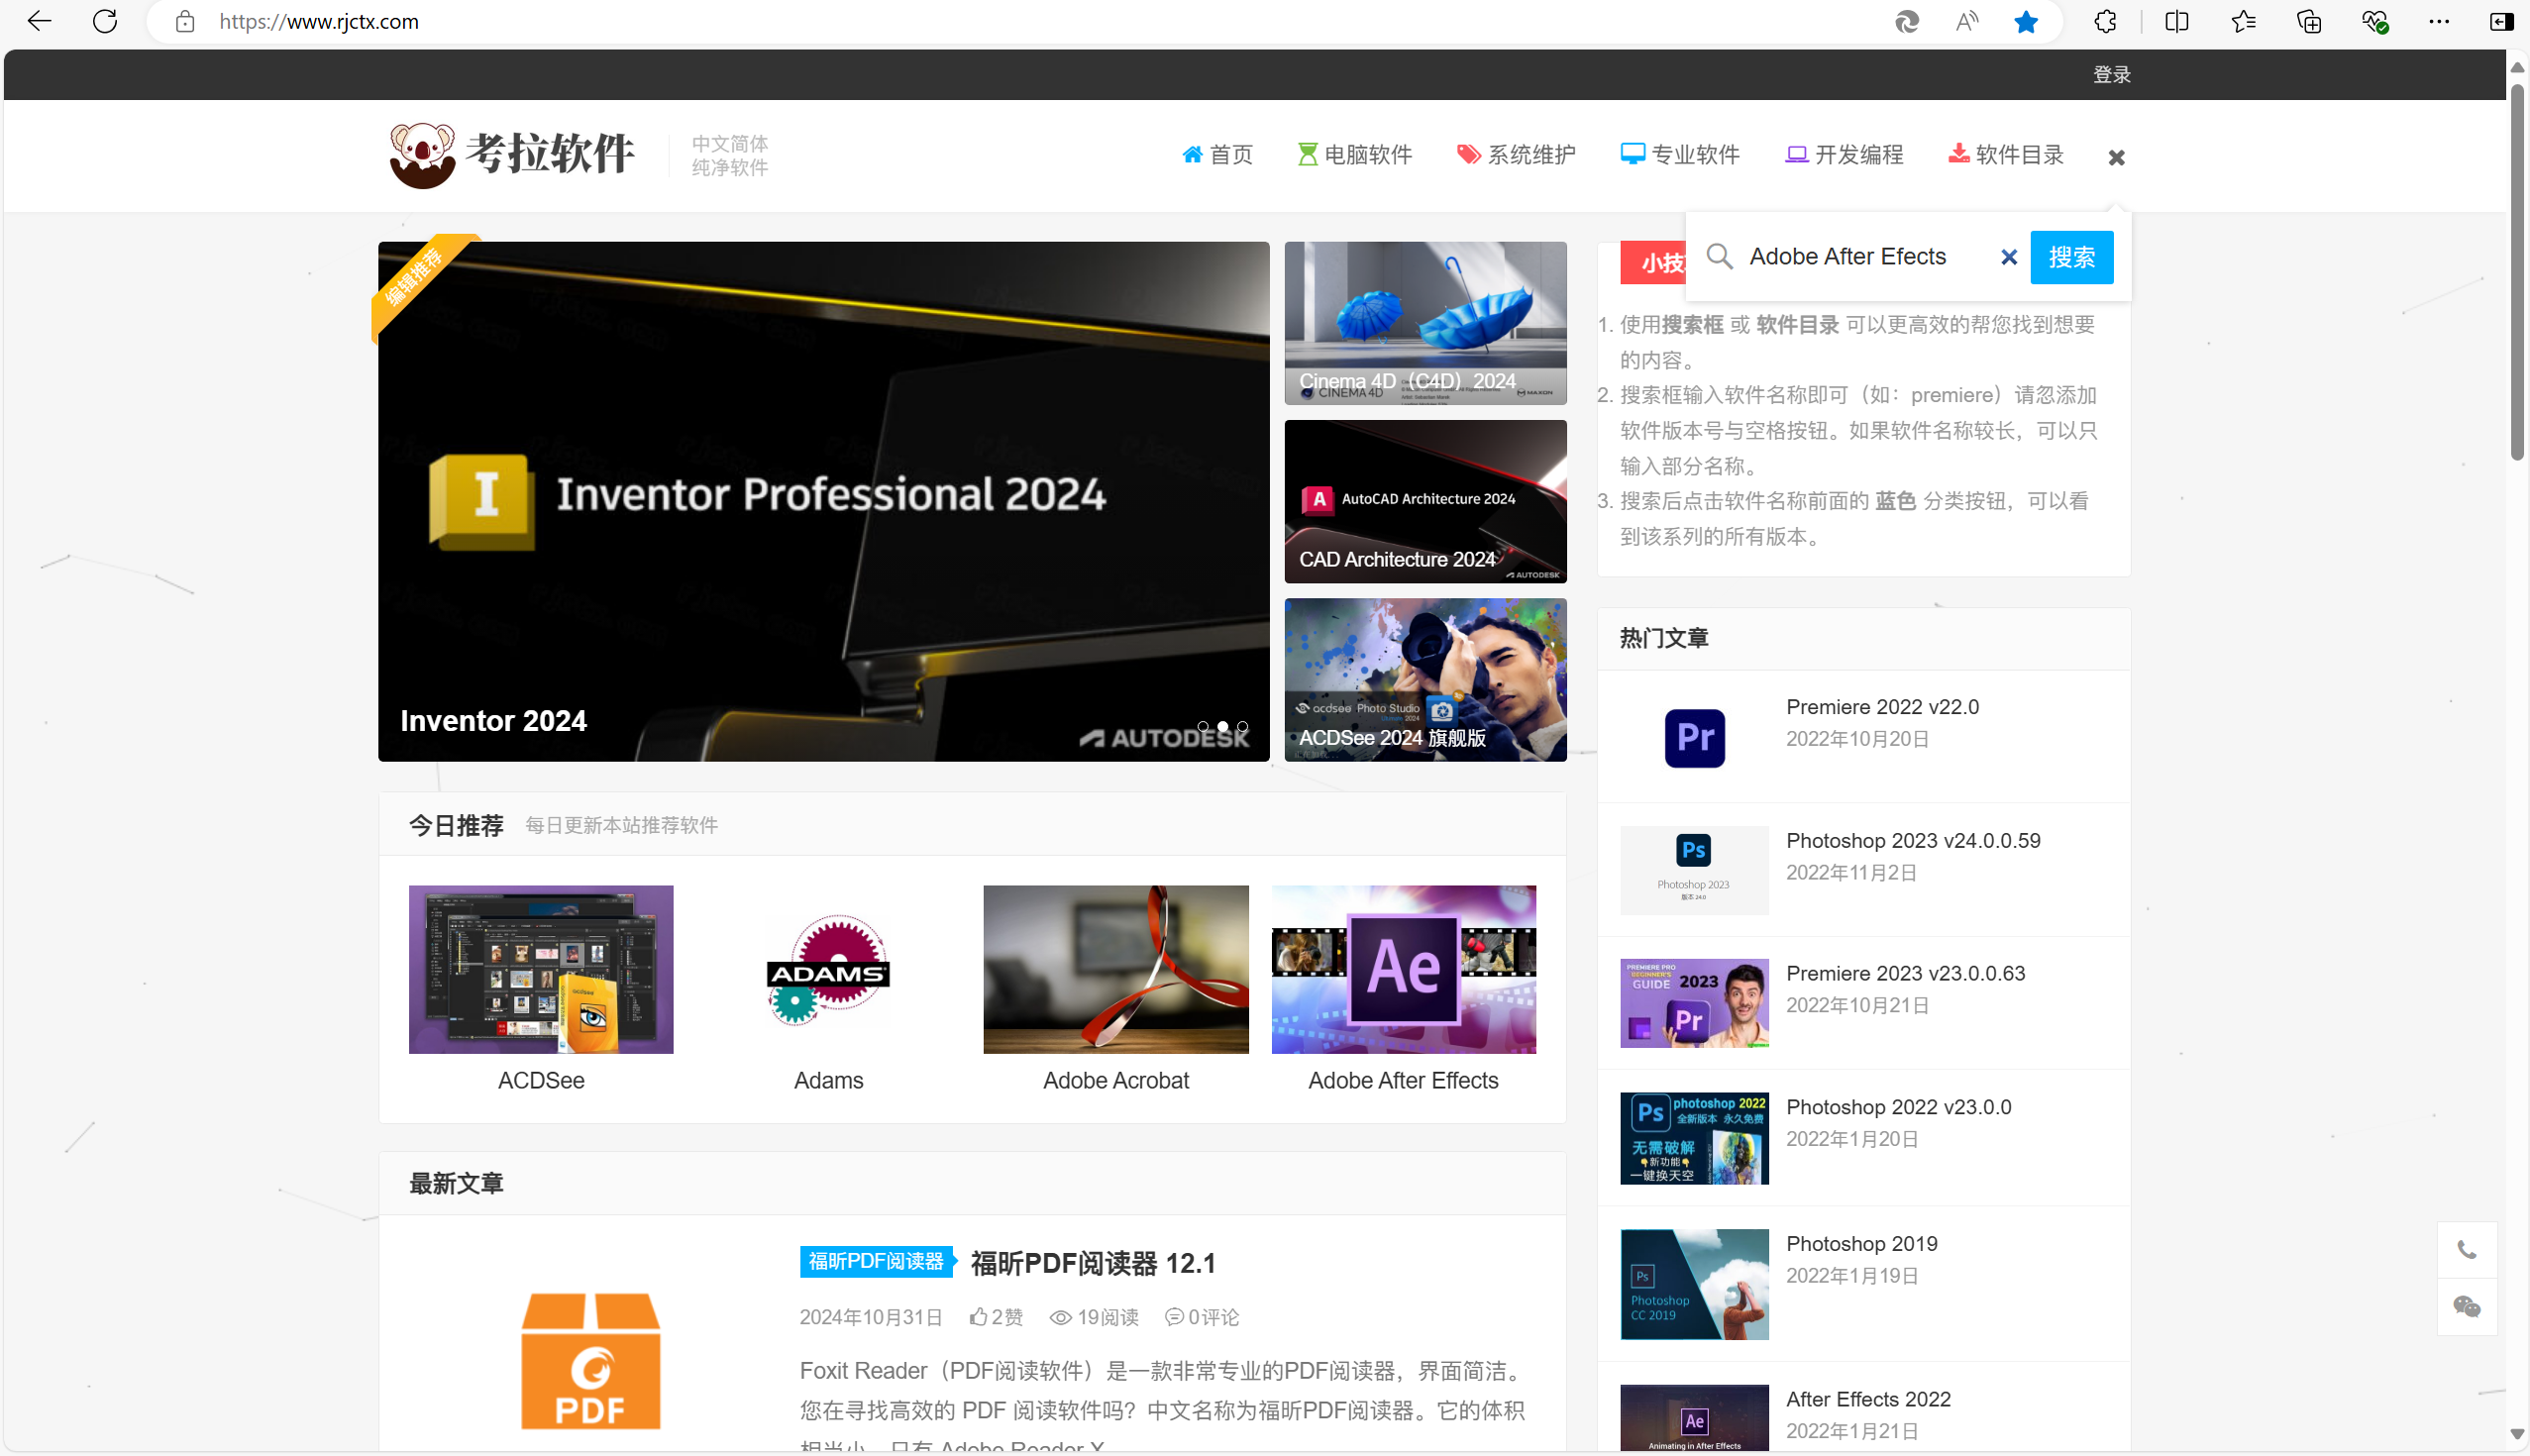Image resolution: width=2530 pixels, height=1456 pixels.
Task: Open the Adams recommended software card
Action: coord(828,989)
